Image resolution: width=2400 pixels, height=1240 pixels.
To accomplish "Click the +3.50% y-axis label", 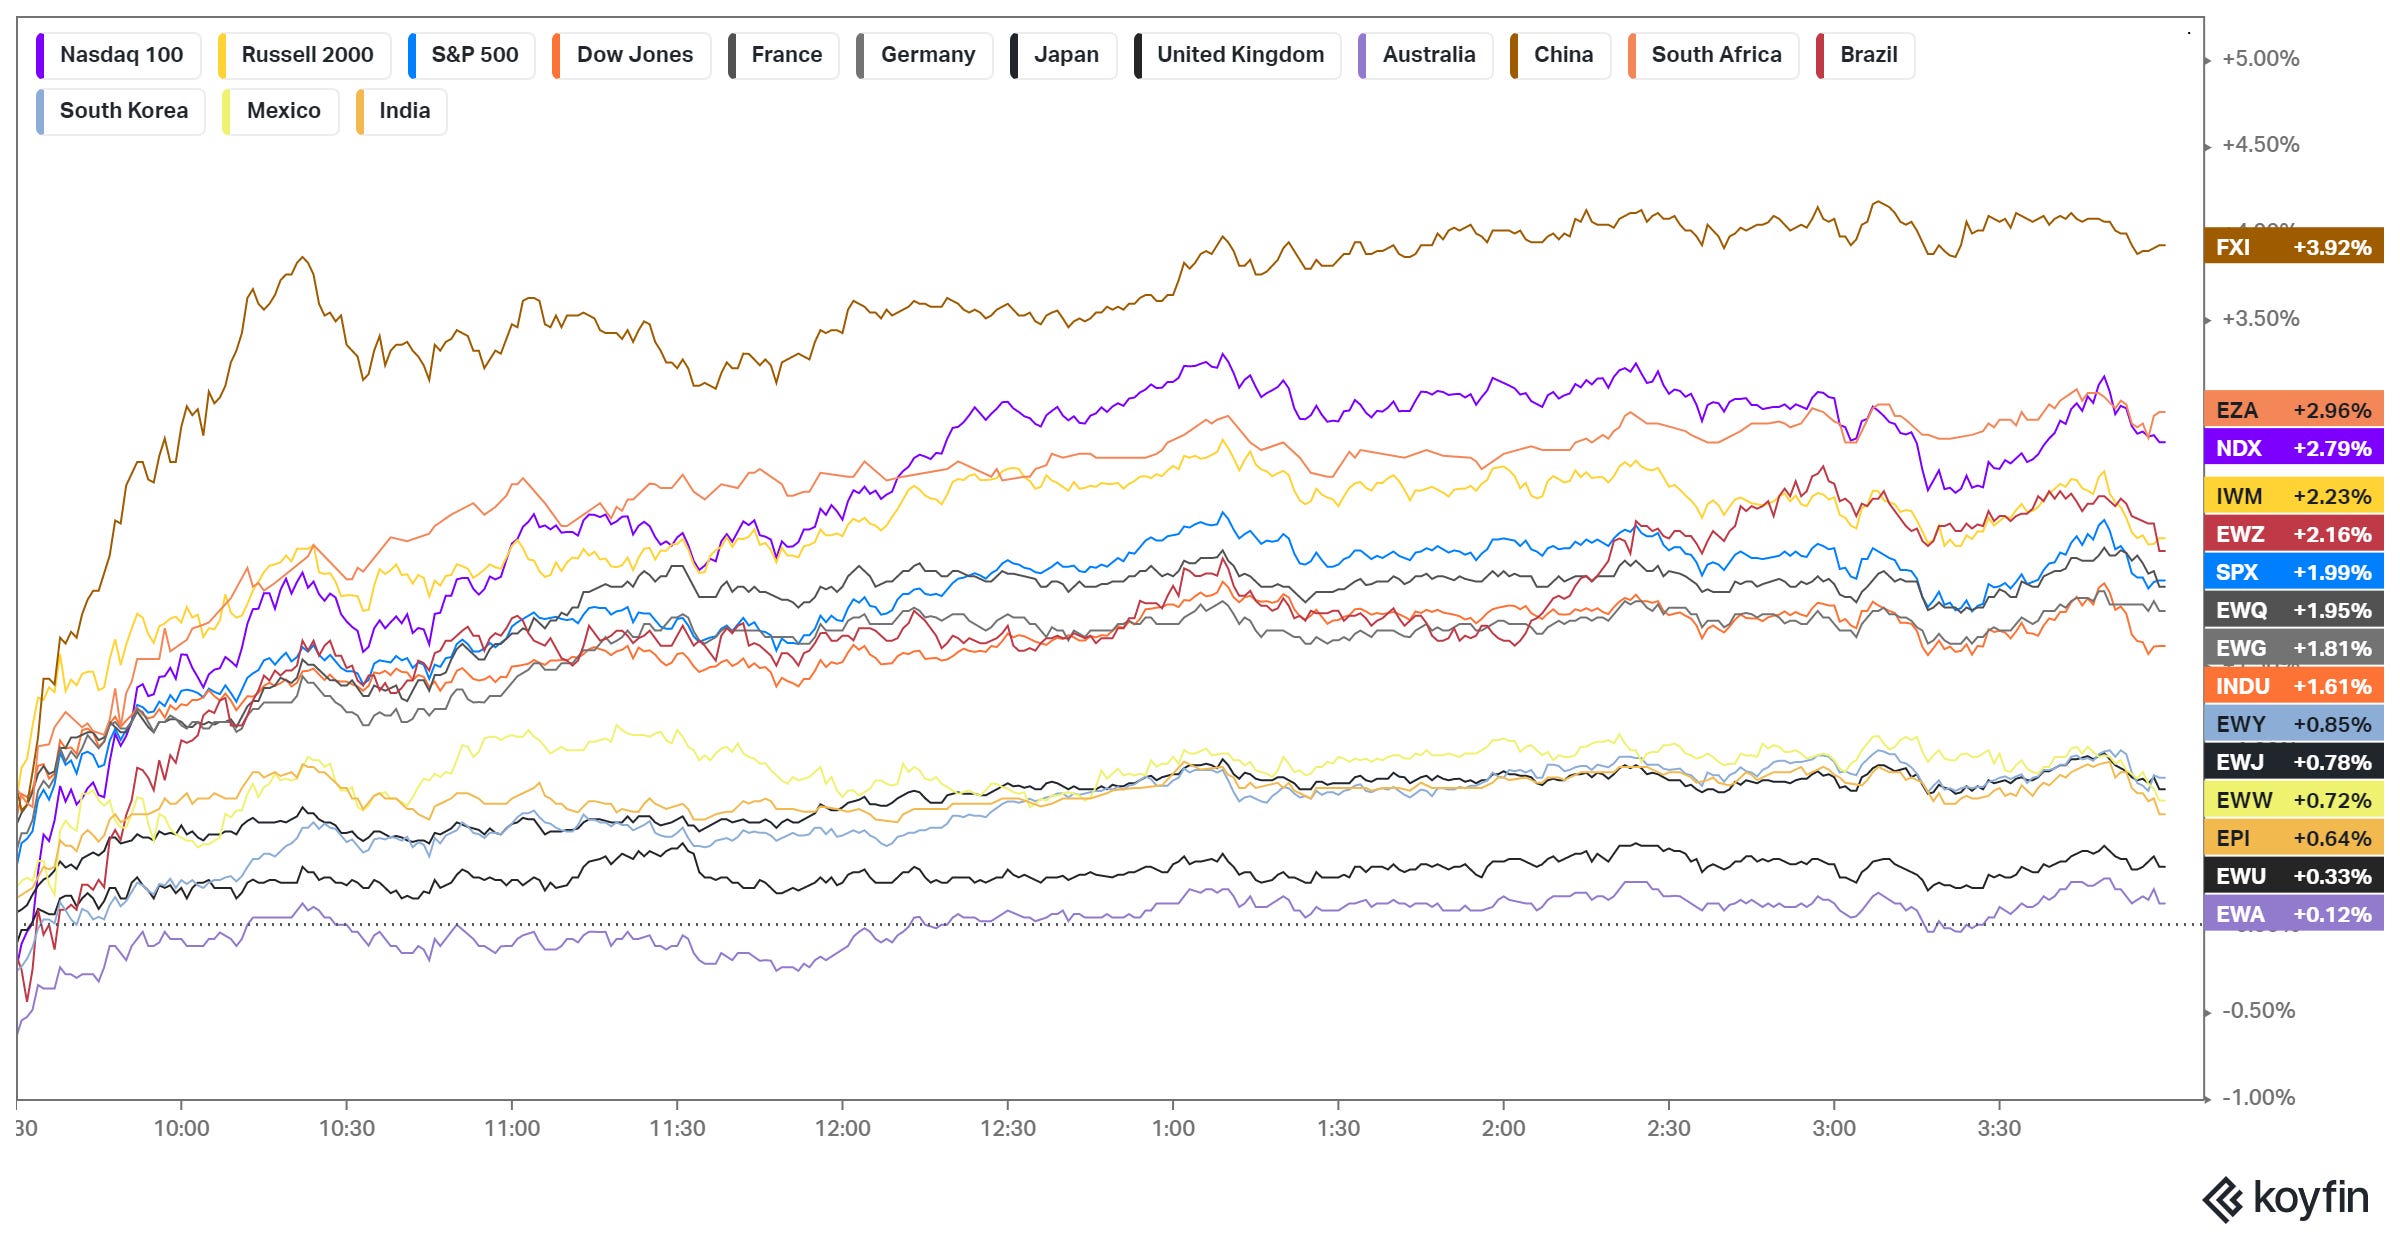I will 2260,319.
